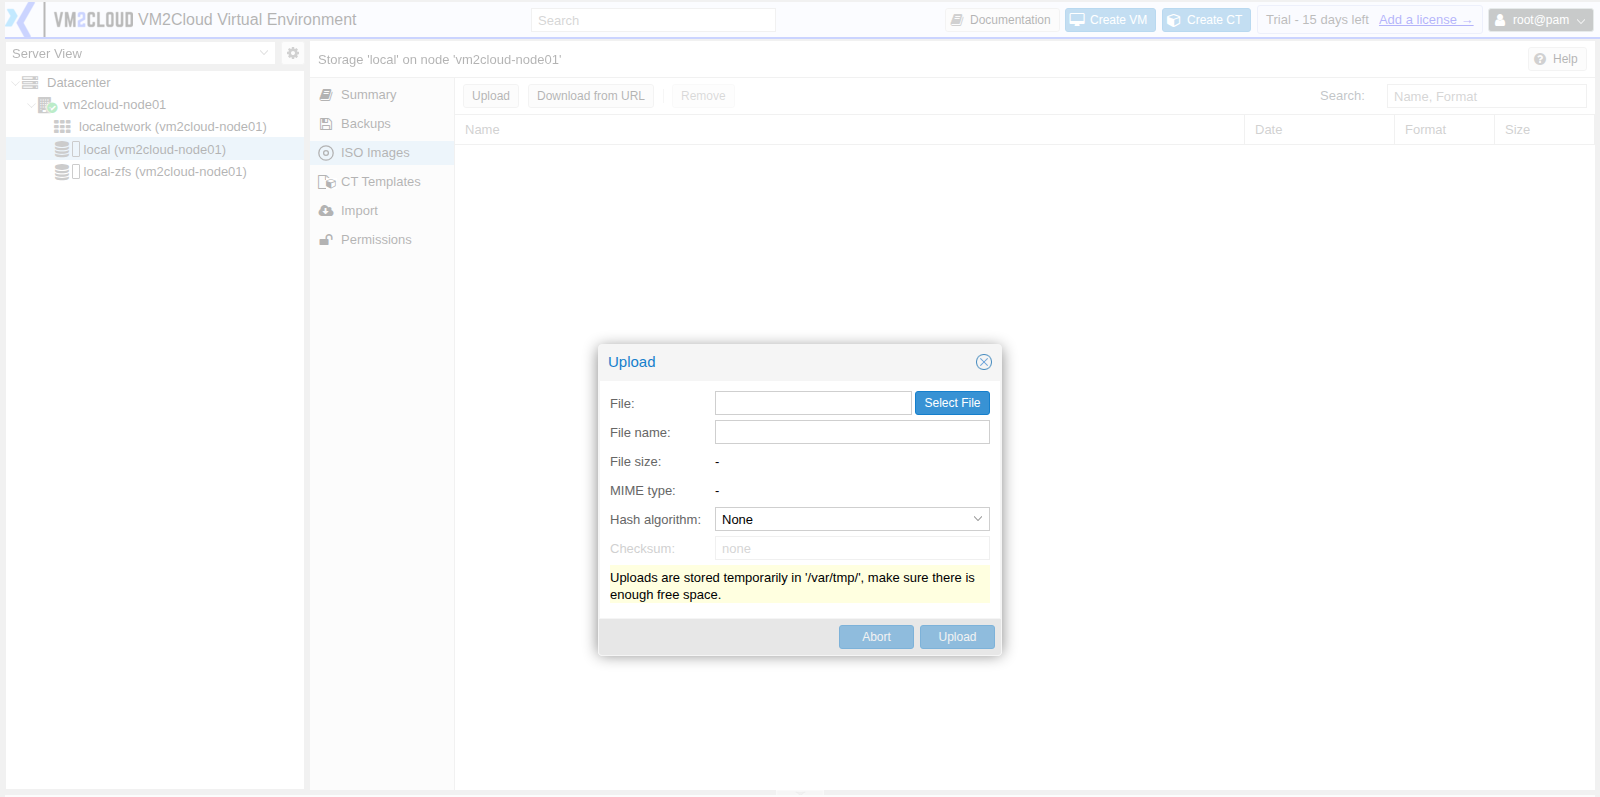Image resolution: width=1600 pixels, height=797 pixels.
Task: Collapse the Datacenter tree node
Action: [x=15, y=83]
